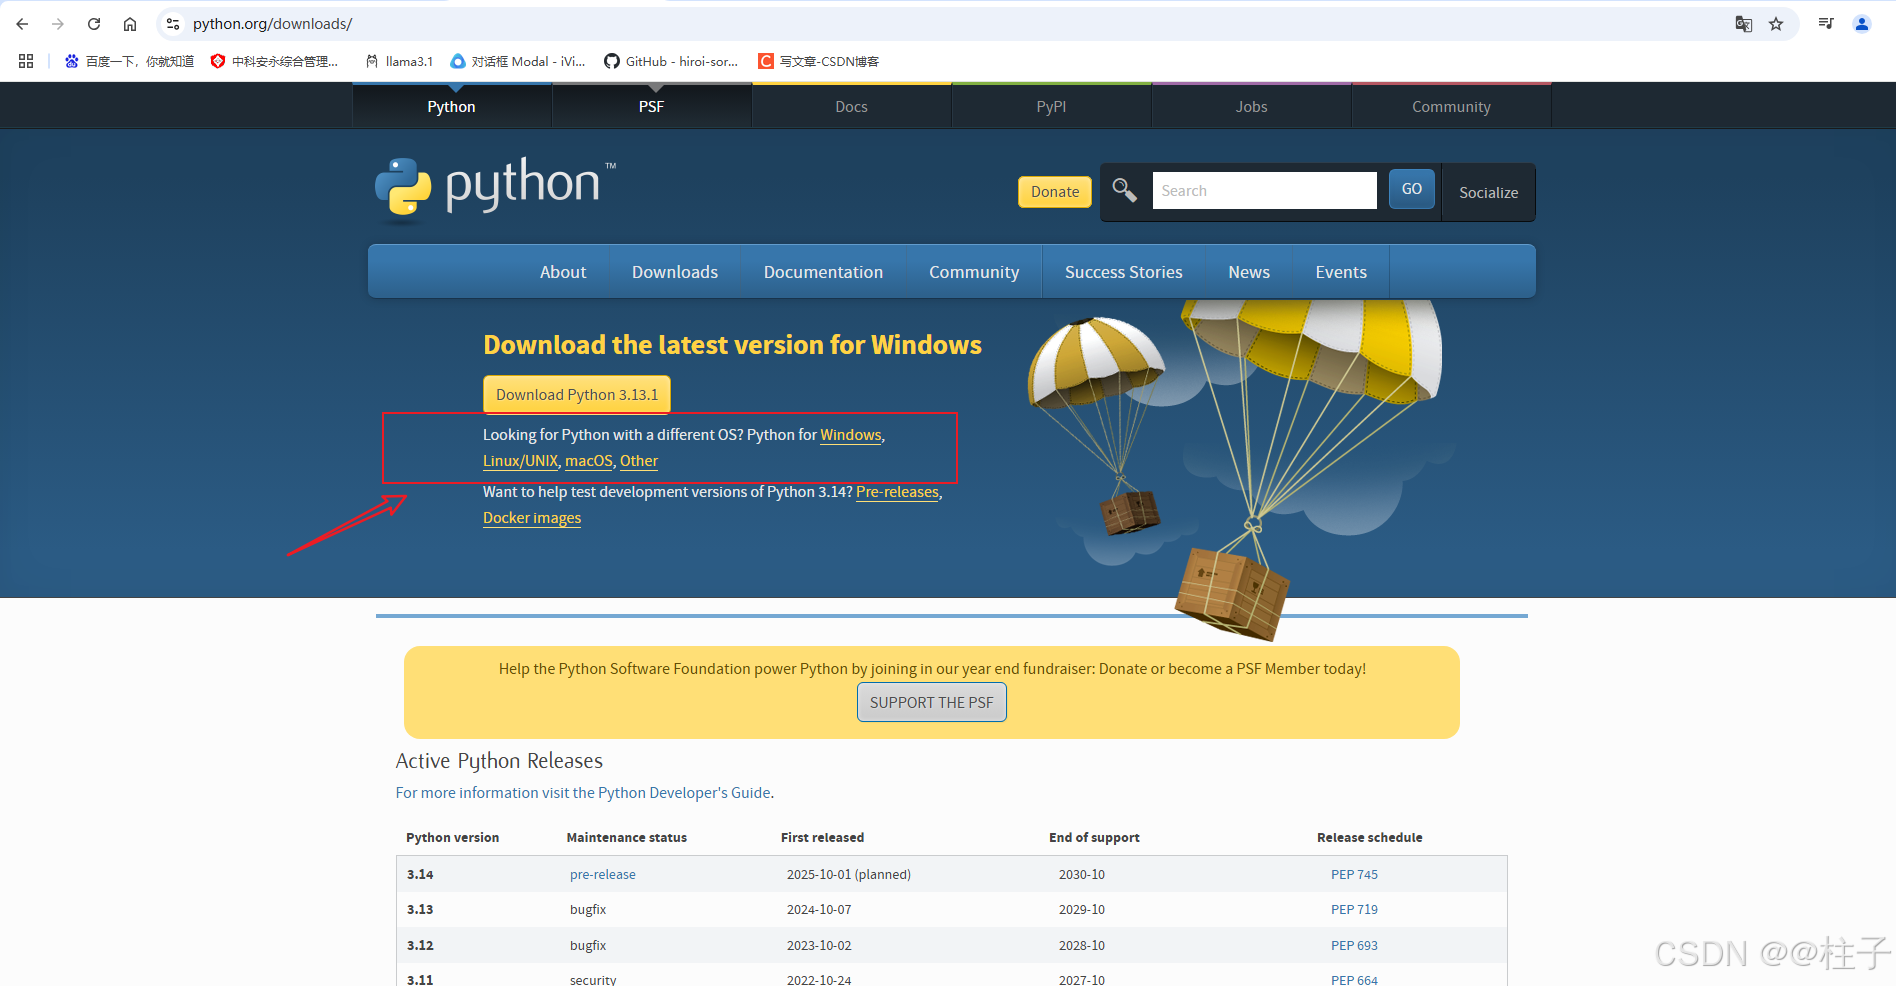Open the apps grid in bookmarks bar
This screenshot has width=1896, height=986.
pos(26,61)
